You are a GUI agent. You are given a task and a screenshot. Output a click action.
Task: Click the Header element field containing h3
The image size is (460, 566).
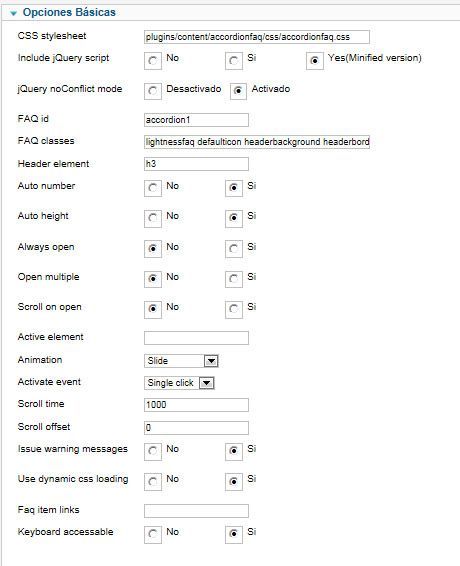click(196, 164)
